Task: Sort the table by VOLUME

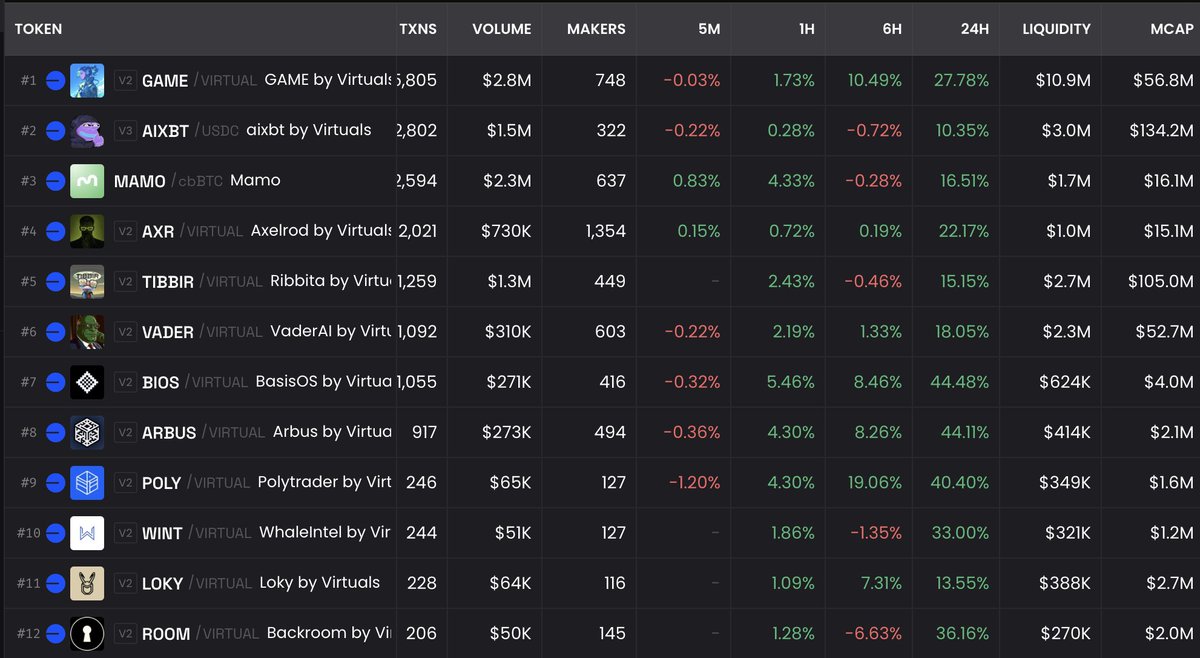Action: (503, 29)
